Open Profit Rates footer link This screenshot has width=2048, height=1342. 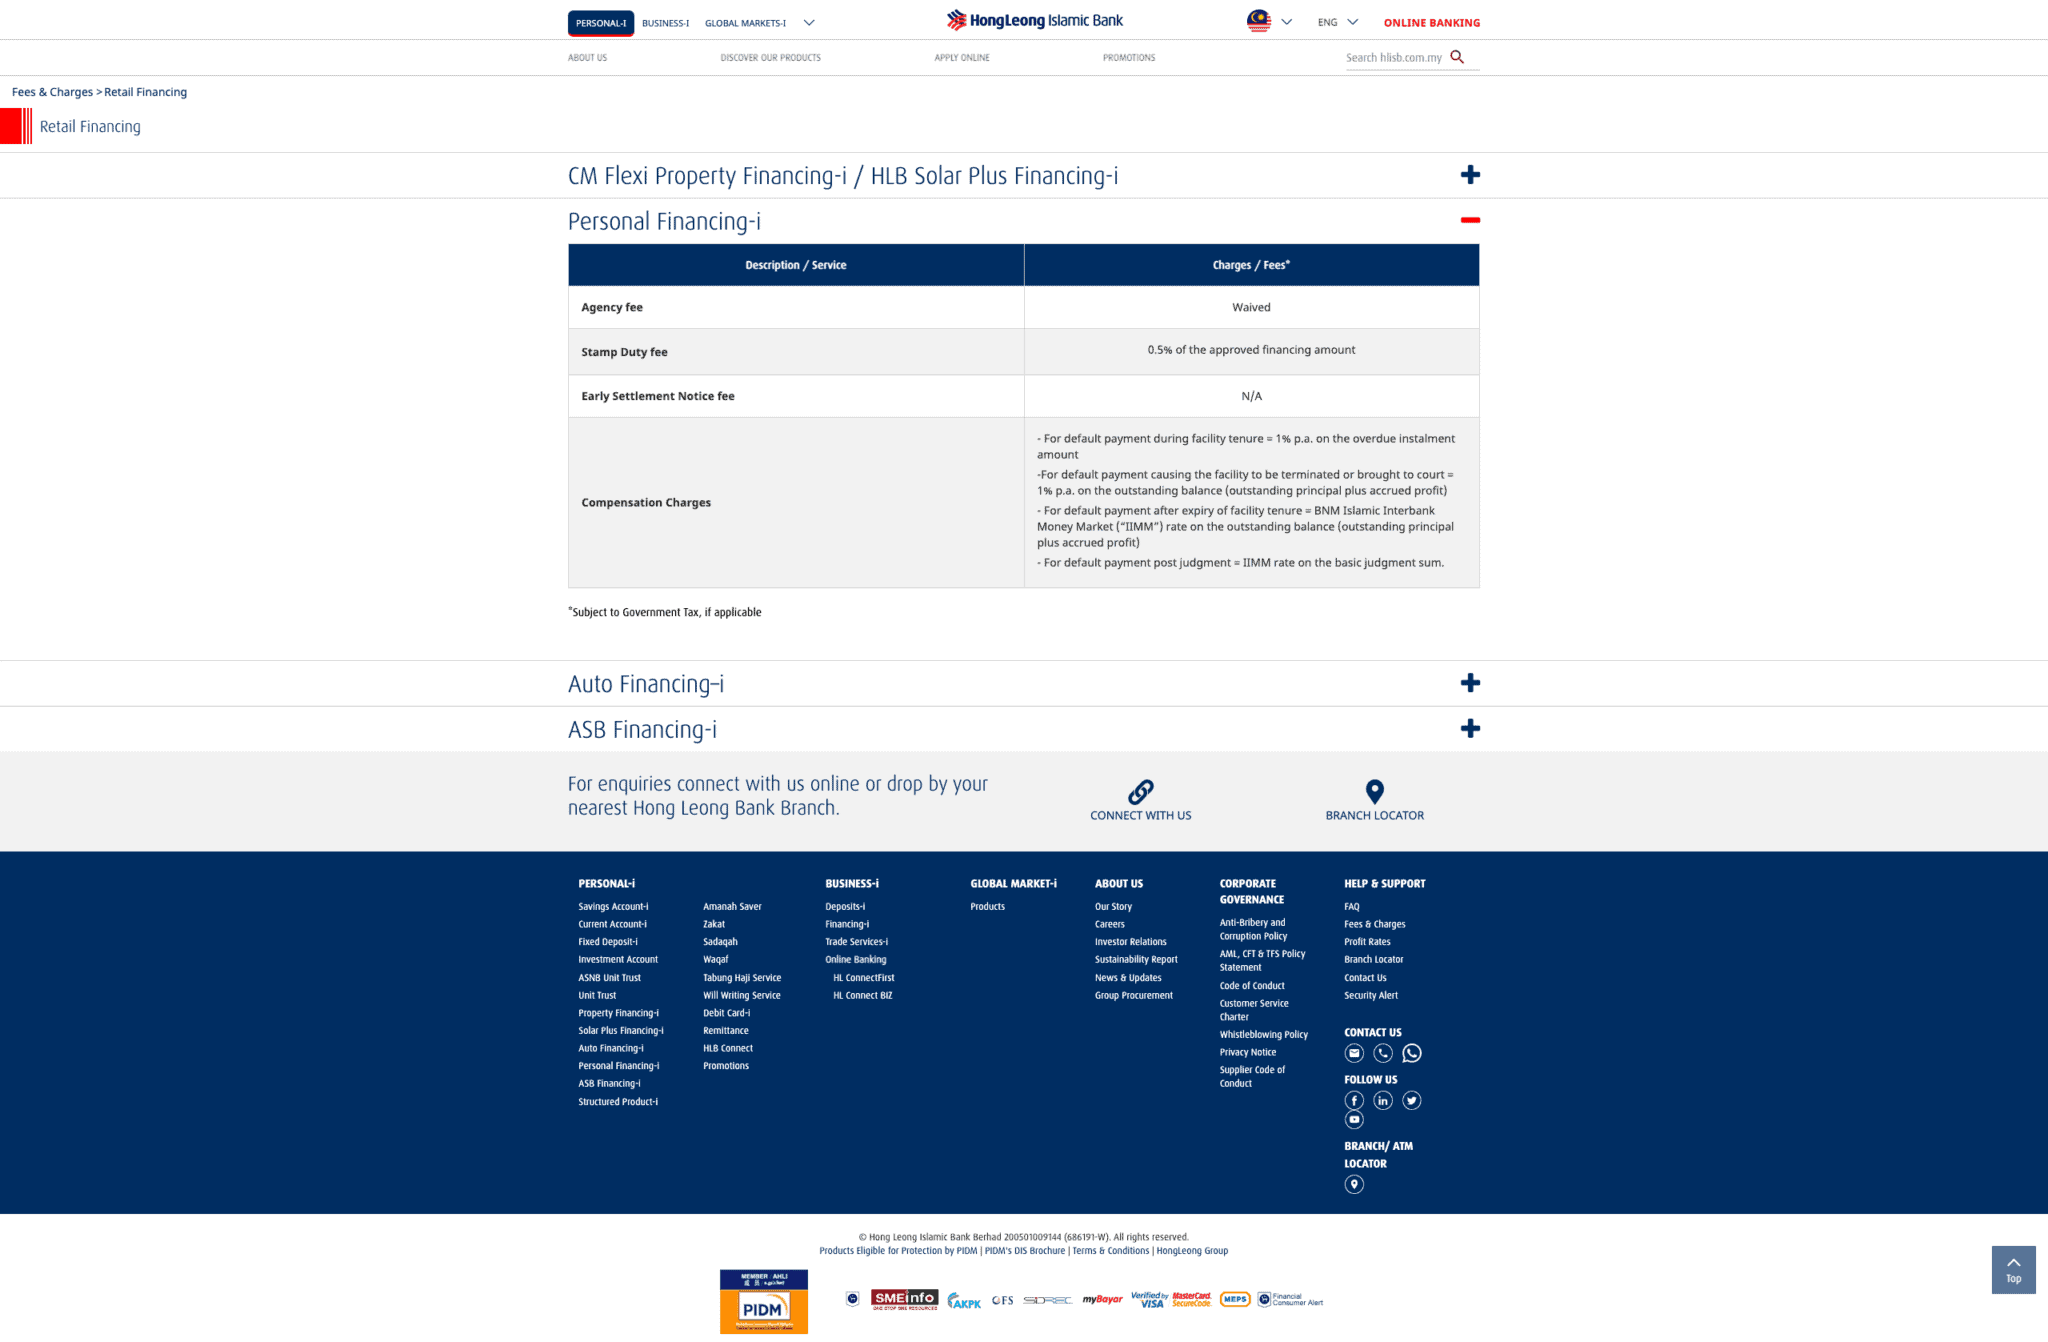click(1367, 942)
